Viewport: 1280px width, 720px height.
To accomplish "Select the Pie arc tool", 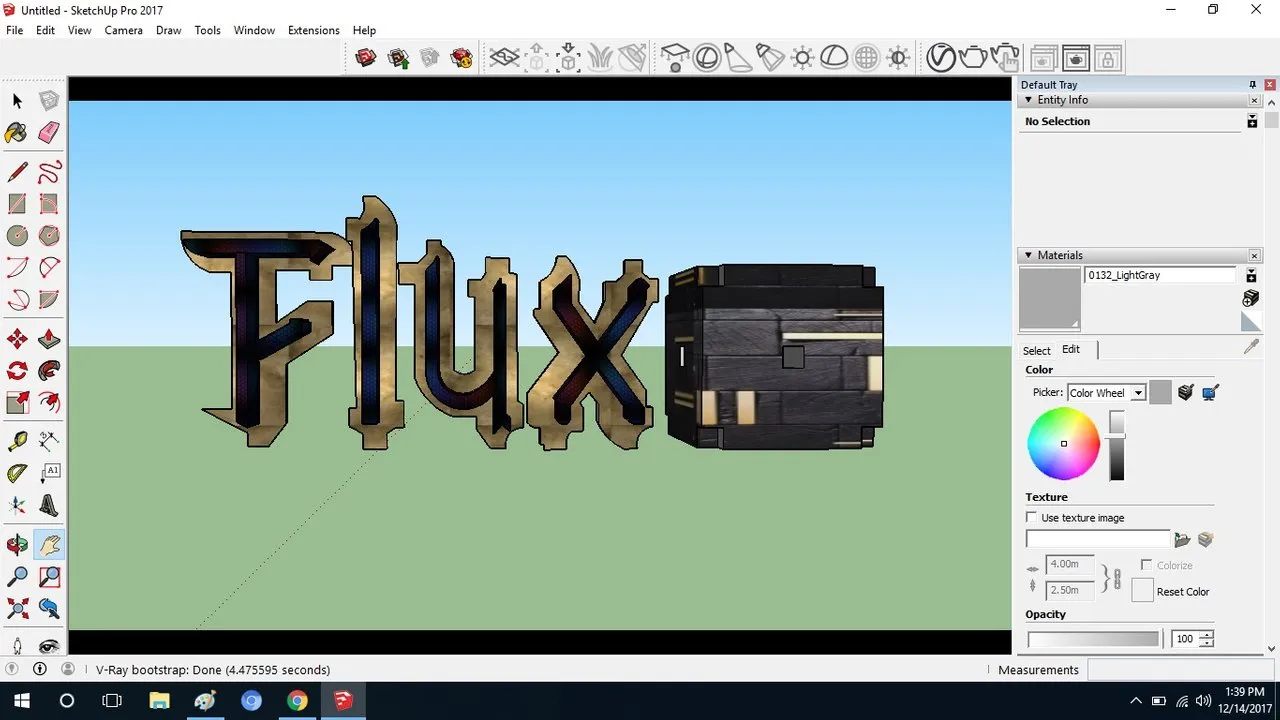I will pos(49,300).
